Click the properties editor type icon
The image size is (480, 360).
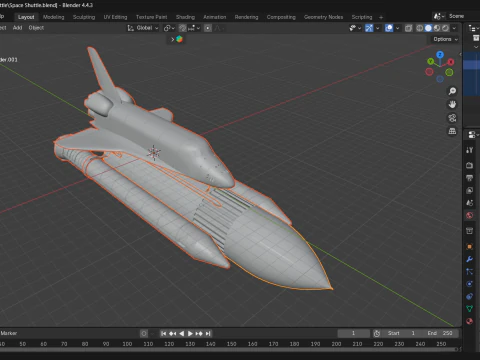(x=472, y=135)
